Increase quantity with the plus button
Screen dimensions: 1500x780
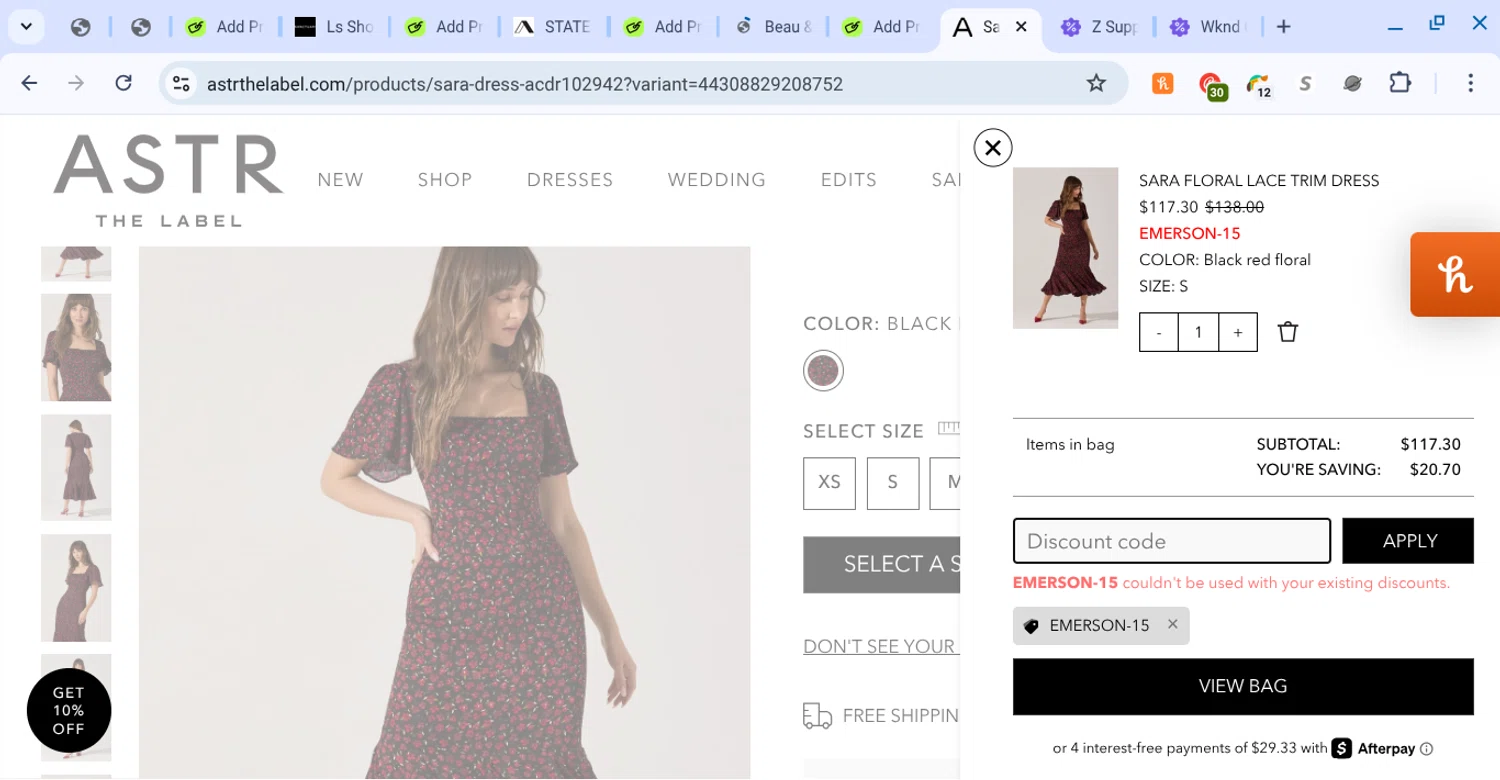click(x=1238, y=332)
